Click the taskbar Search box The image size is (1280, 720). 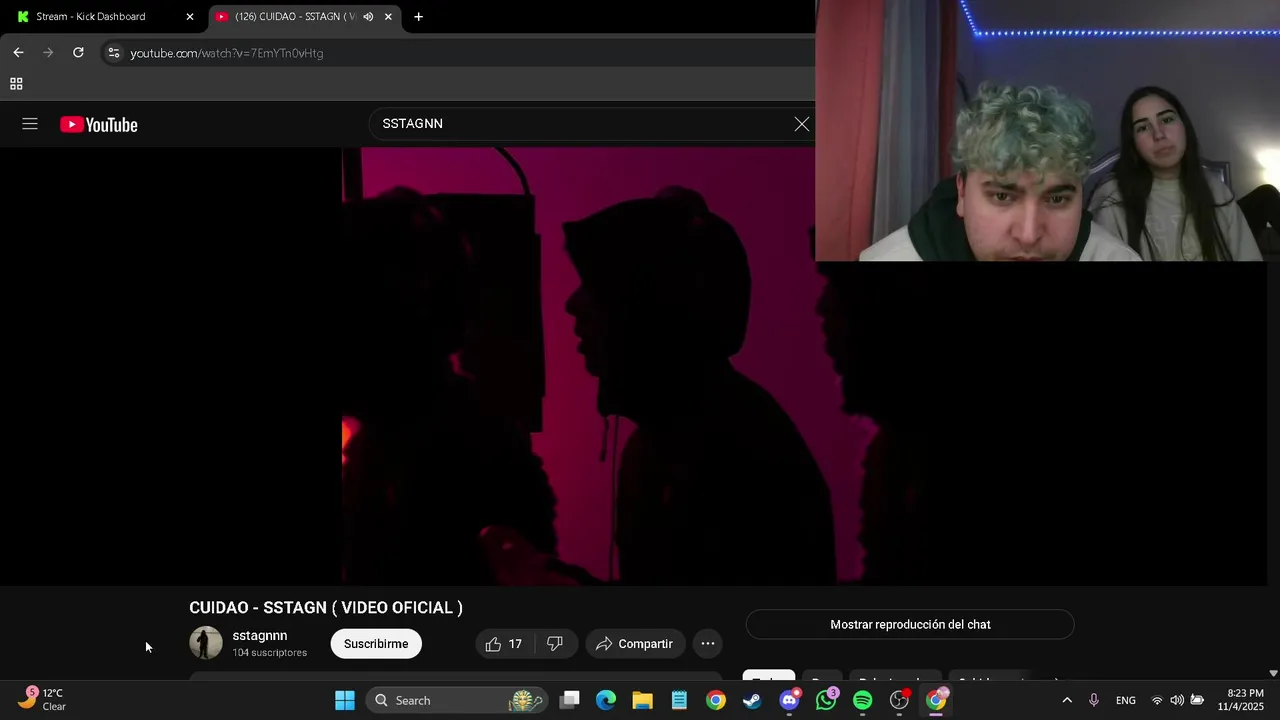coord(456,700)
